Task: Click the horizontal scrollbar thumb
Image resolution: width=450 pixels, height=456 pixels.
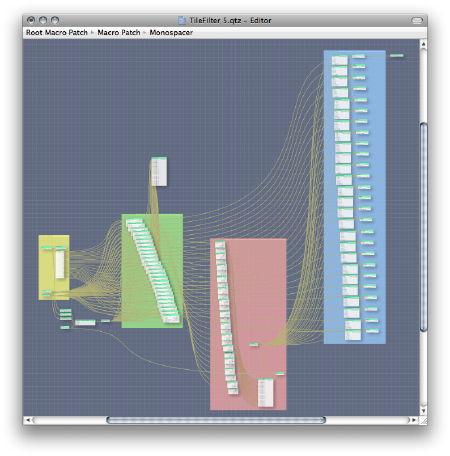Action: point(216,420)
